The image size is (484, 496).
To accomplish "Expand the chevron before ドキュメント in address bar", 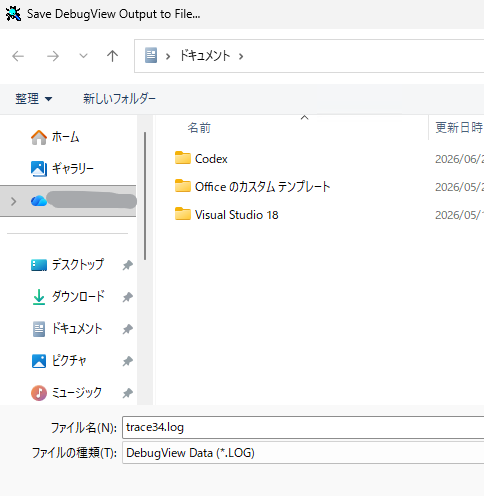I will pos(168,56).
